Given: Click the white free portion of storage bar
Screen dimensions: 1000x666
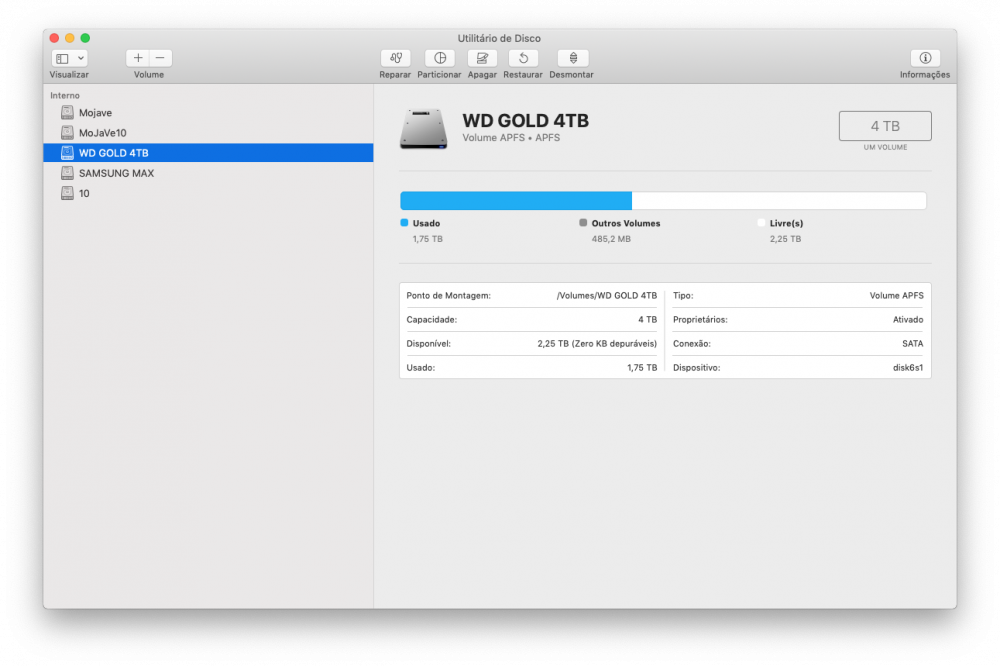Looking at the screenshot, I should click(779, 200).
